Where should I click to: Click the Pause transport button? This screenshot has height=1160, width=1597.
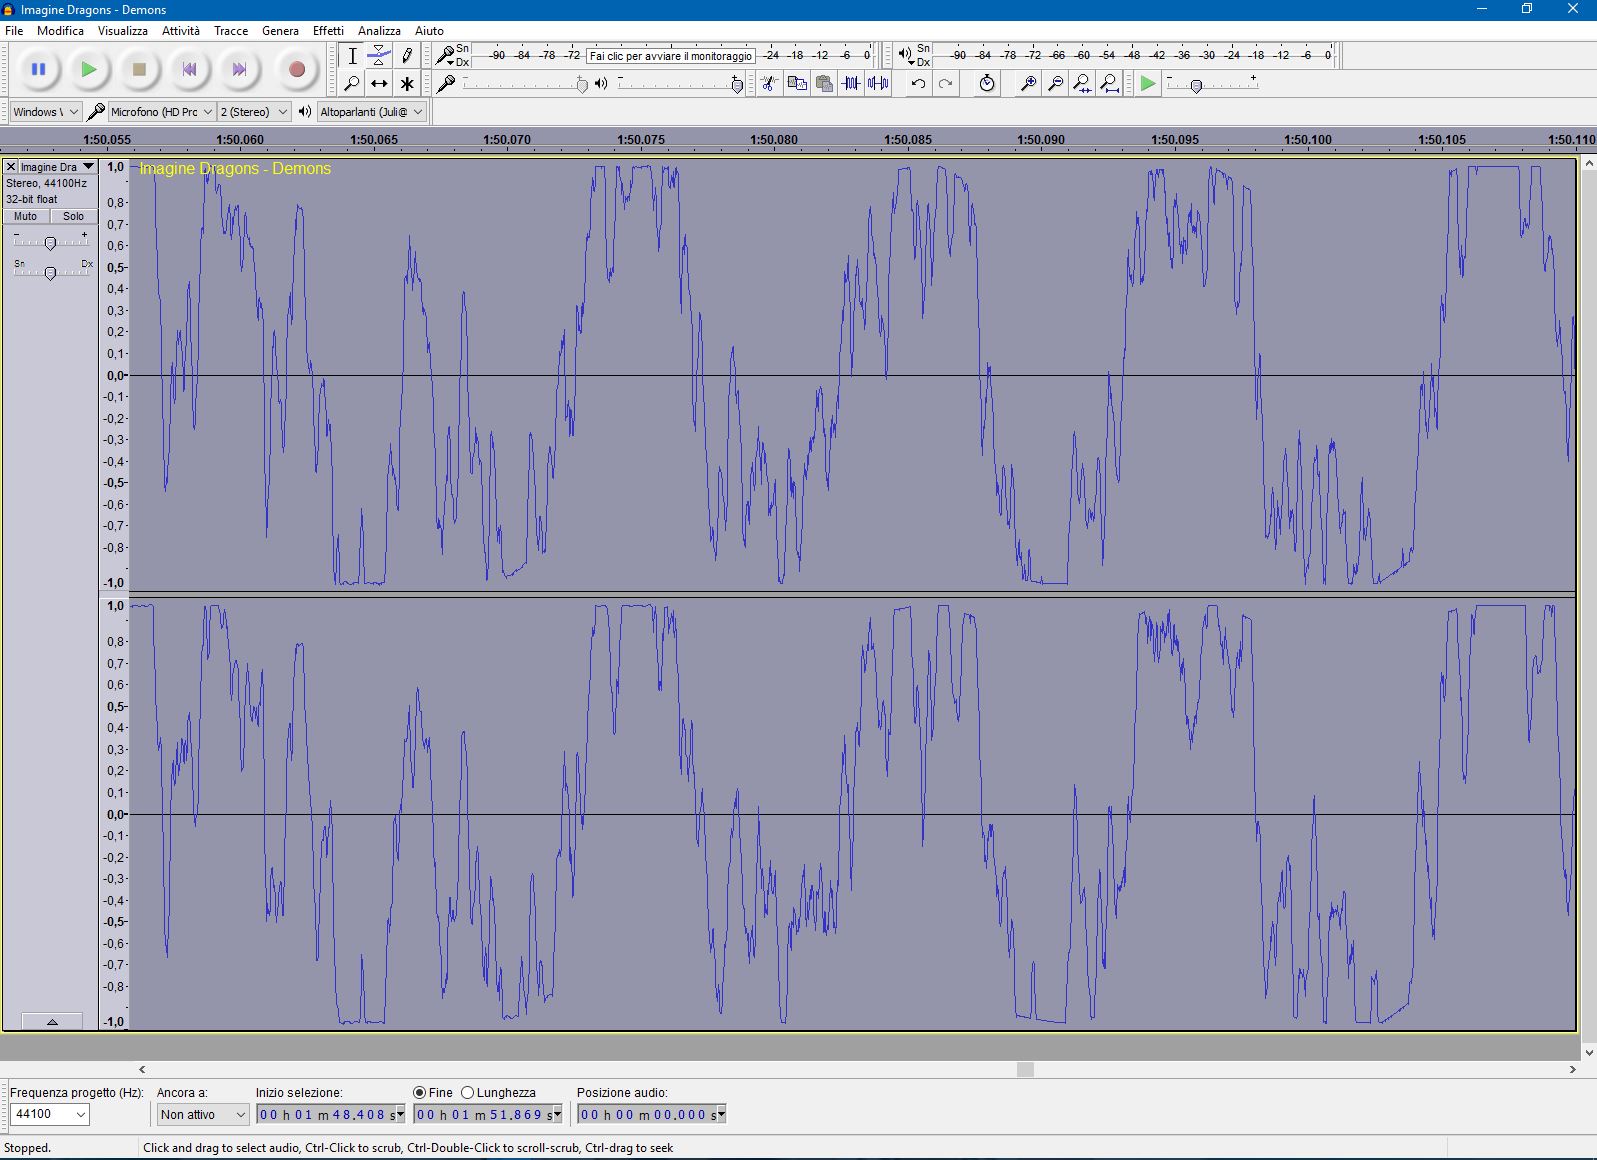click(x=38, y=69)
